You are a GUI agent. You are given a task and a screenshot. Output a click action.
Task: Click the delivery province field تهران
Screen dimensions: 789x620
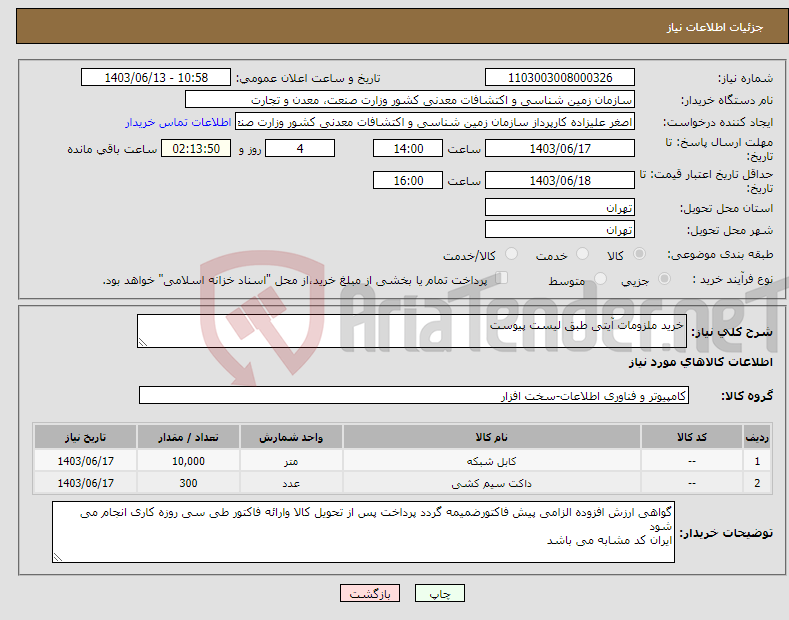click(x=560, y=207)
